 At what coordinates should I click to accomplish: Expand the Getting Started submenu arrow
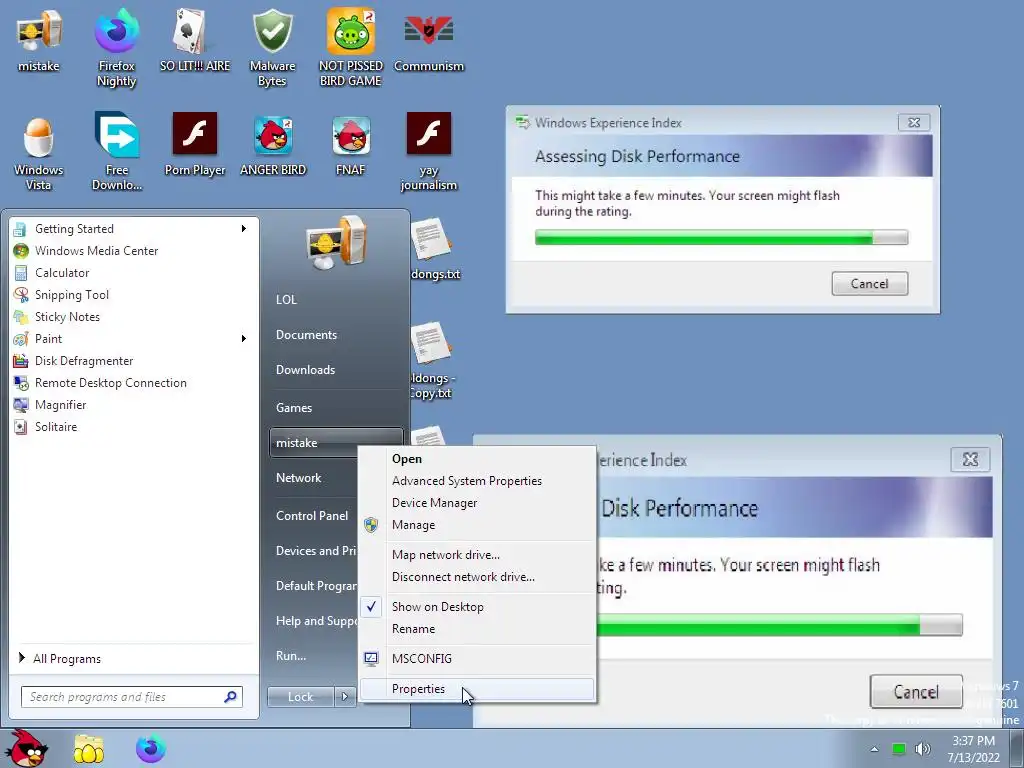pos(244,229)
